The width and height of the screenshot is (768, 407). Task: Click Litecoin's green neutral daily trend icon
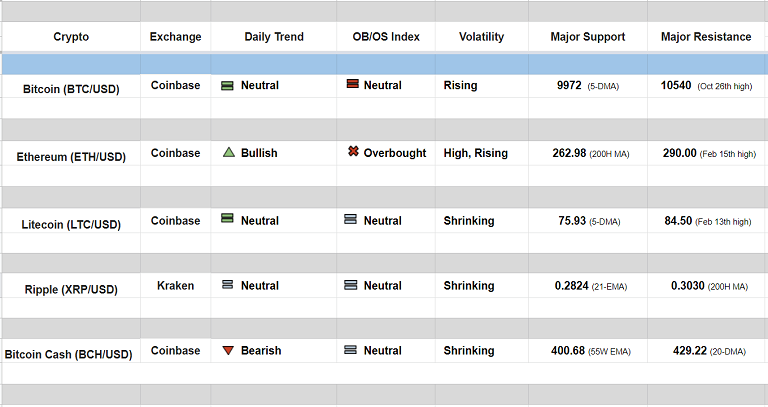point(227,219)
